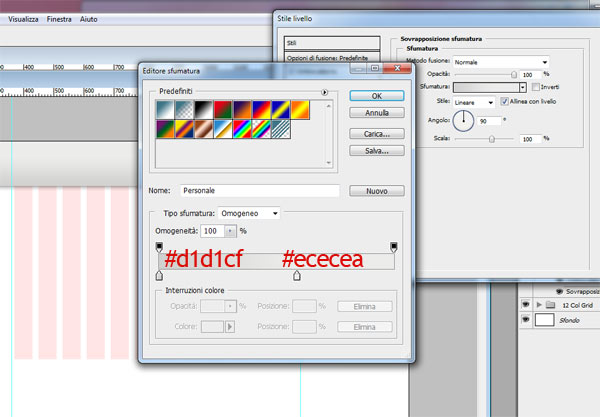Click the Angolo dial control

[x=463, y=121]
